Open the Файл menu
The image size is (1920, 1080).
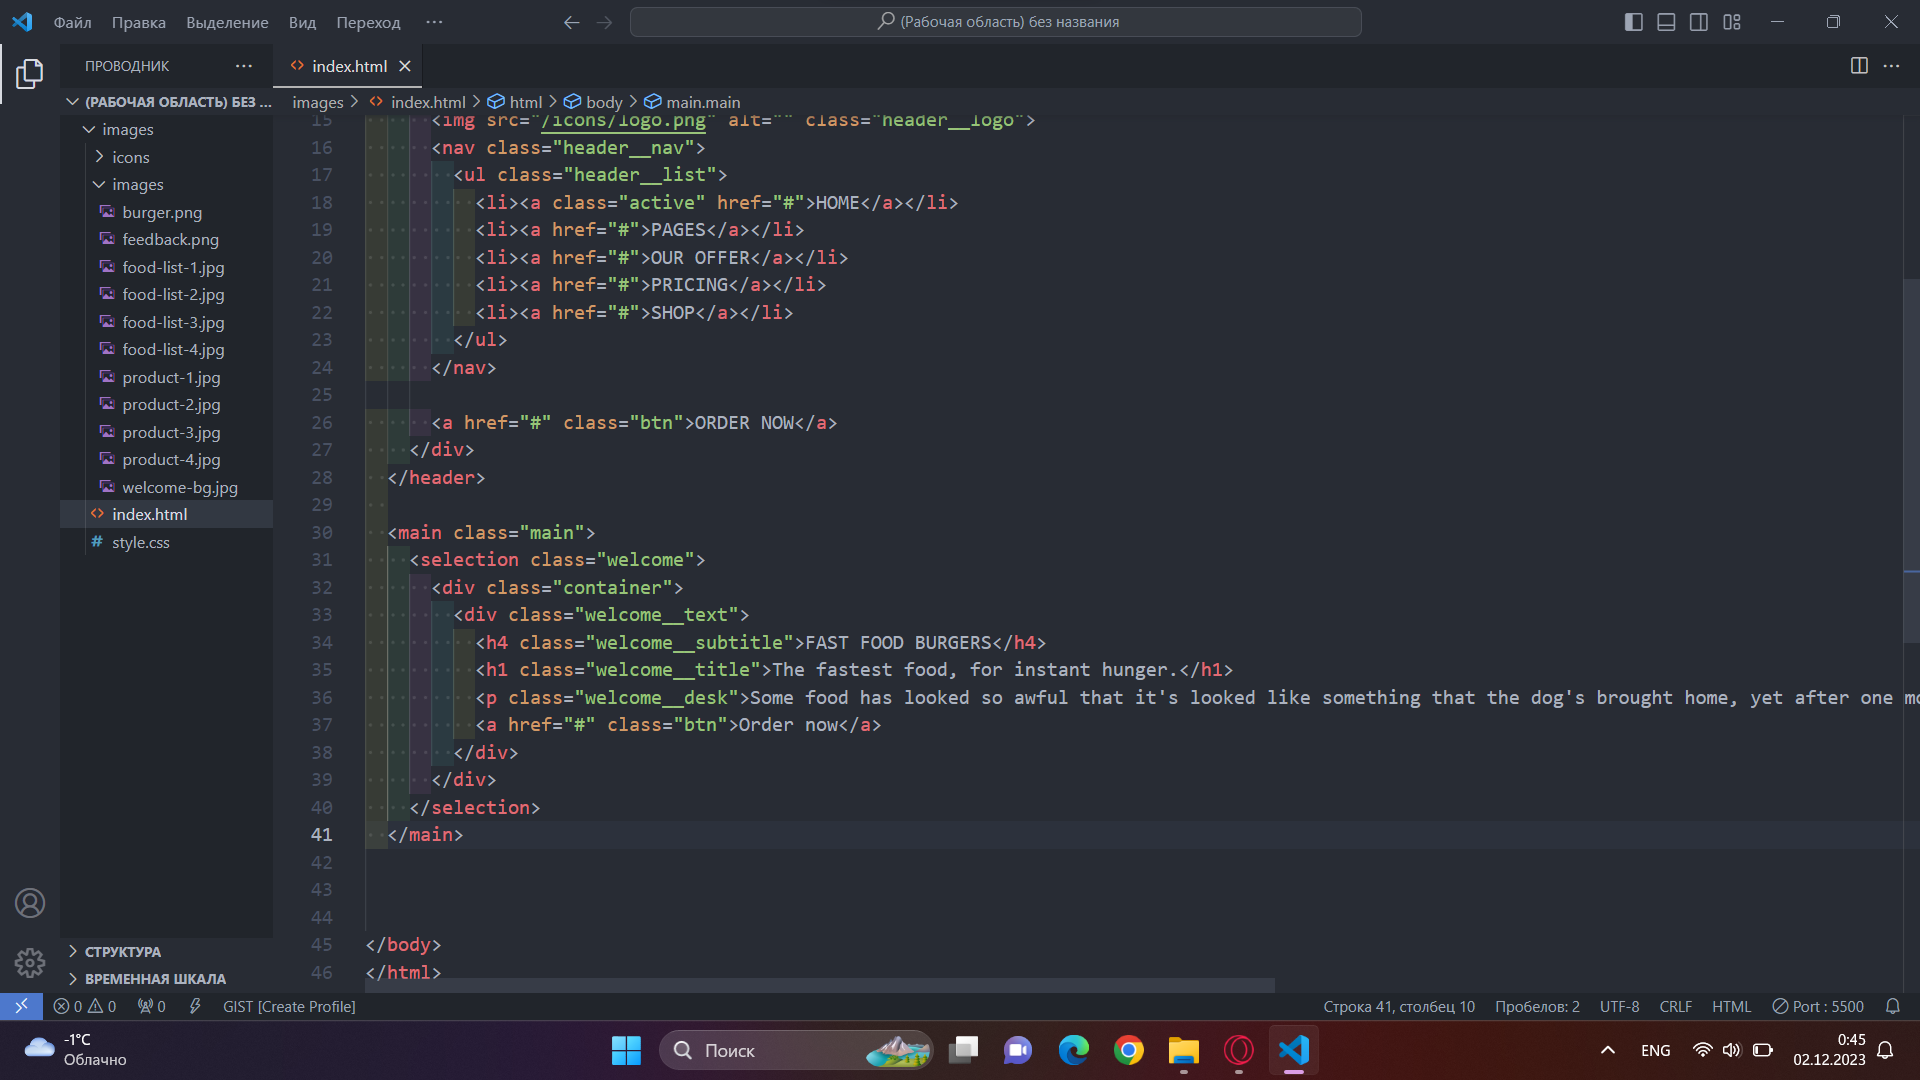[x=72, y=22]
